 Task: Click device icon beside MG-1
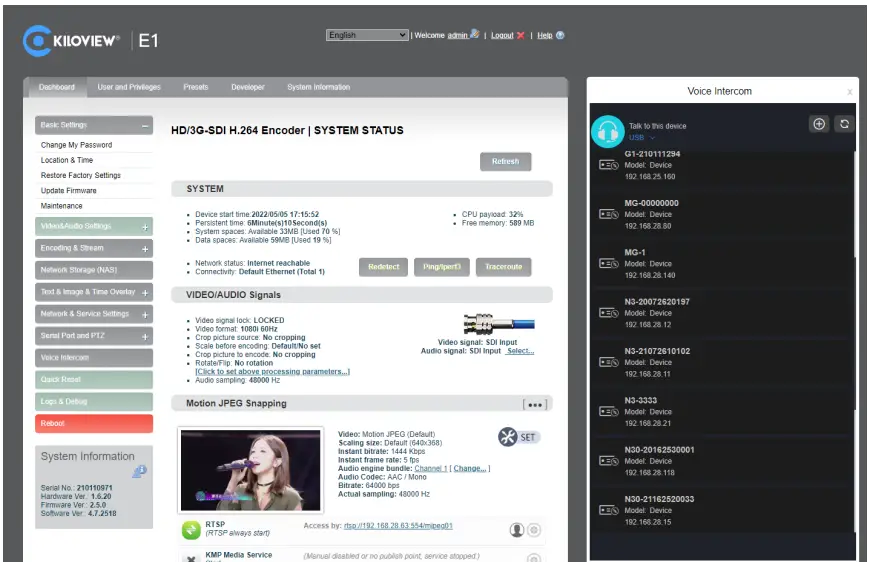[609, 264]
